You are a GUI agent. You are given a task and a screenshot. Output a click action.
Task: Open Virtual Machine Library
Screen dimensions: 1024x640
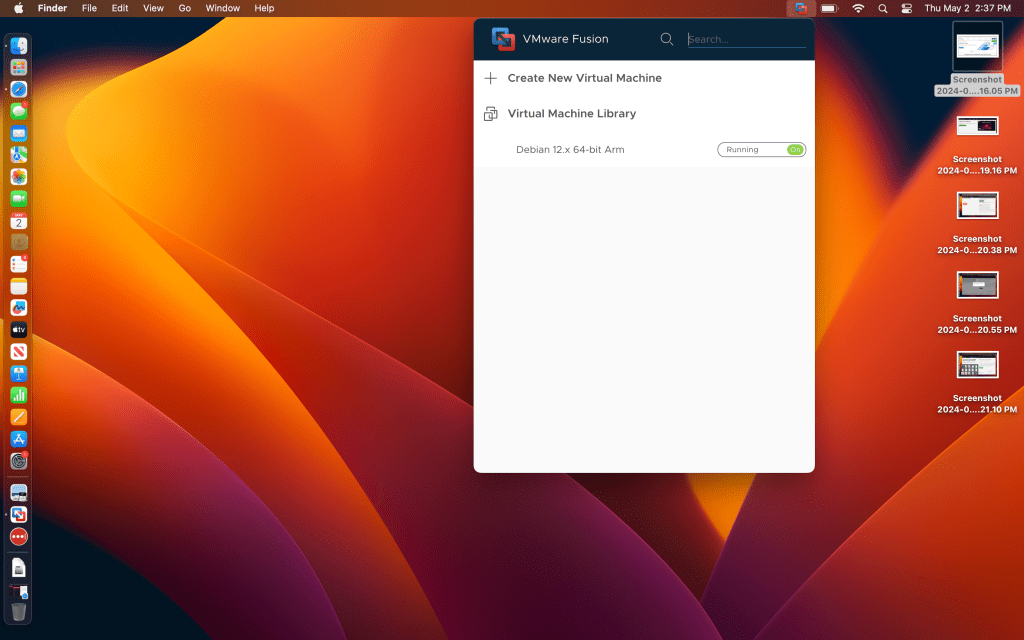tap(571, 114)
